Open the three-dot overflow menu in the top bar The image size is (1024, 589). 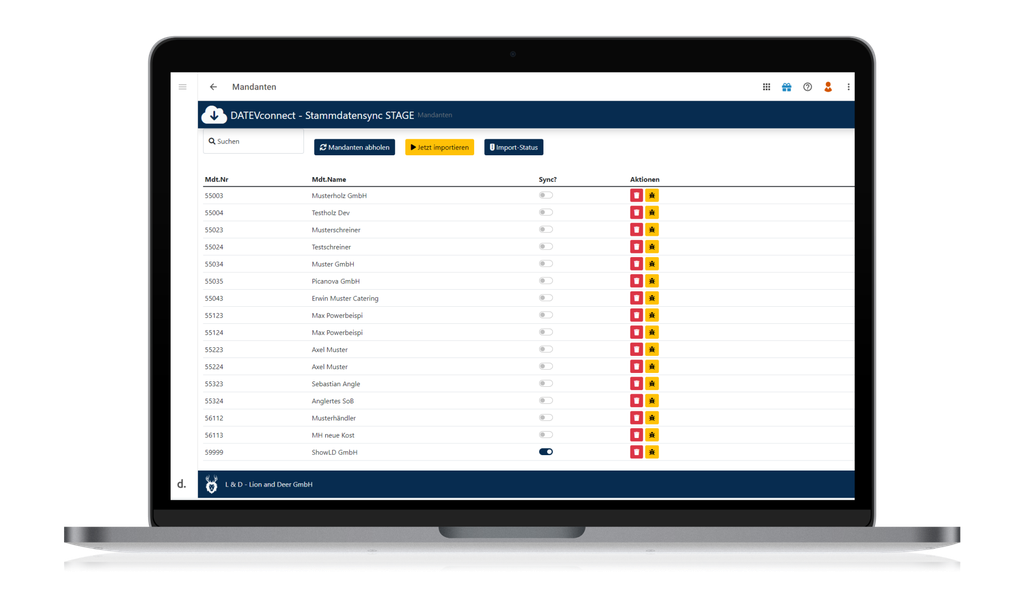click(x=848, y=87)
